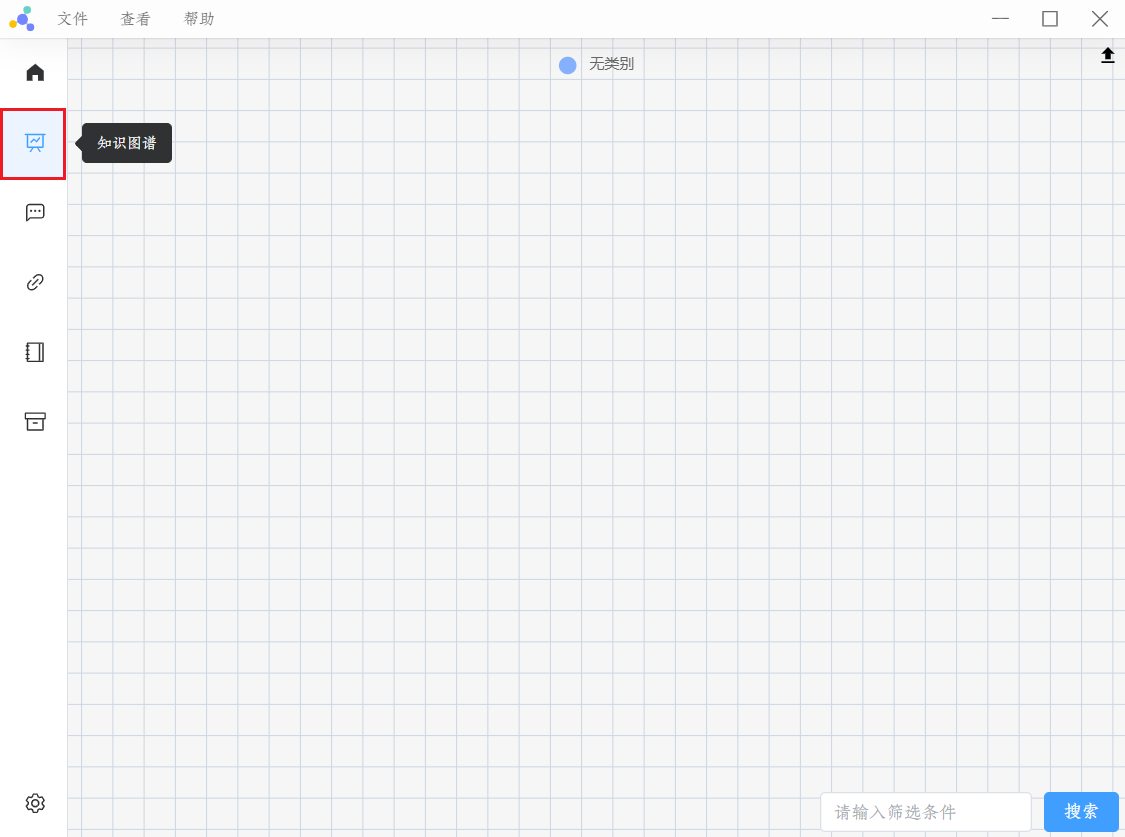Screen dimensions: 1125x837
Task: Click the 无类别 legend label
Action: 611,64
